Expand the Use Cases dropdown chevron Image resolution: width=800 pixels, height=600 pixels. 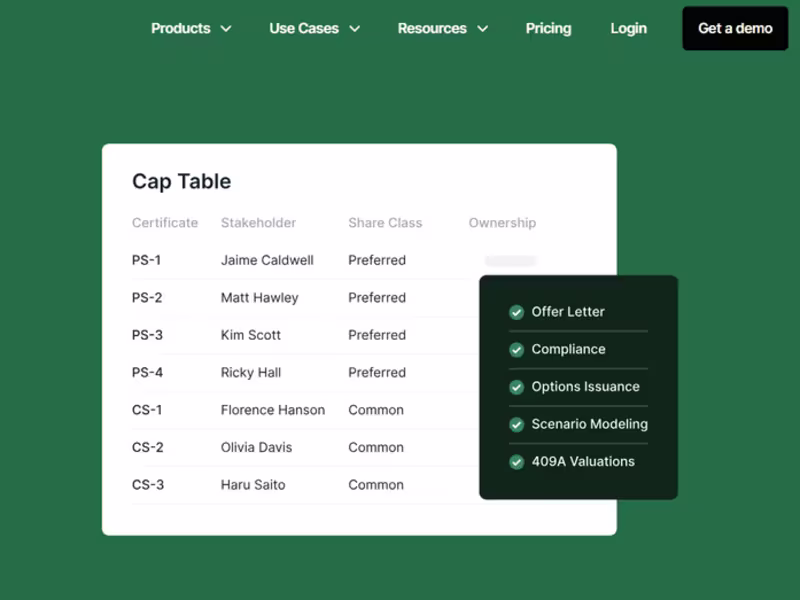(x=354, y=29)
